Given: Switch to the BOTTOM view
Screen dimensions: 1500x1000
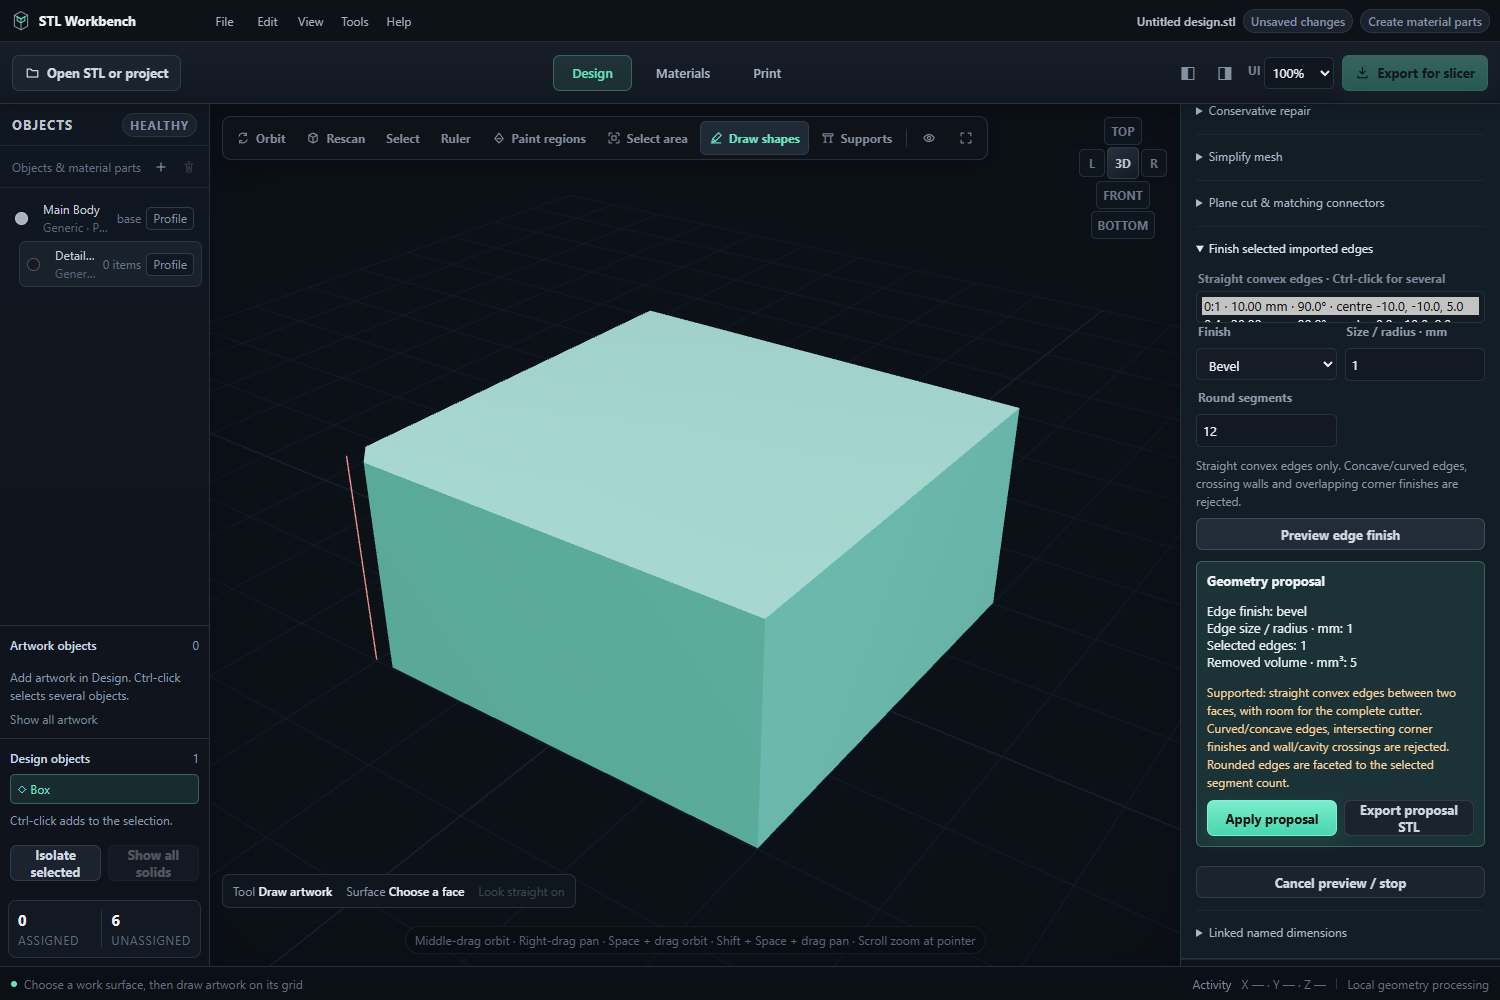Looking at the screenshot, I should tap(1123, 225).
